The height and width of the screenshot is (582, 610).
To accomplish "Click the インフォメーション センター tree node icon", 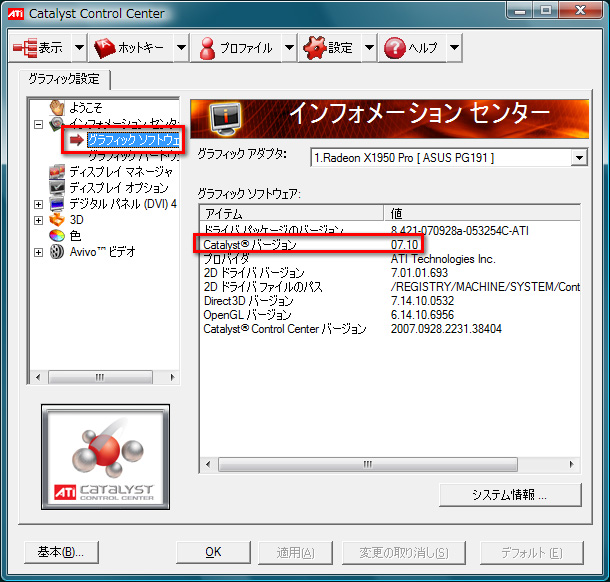I will tap(56, 124).
